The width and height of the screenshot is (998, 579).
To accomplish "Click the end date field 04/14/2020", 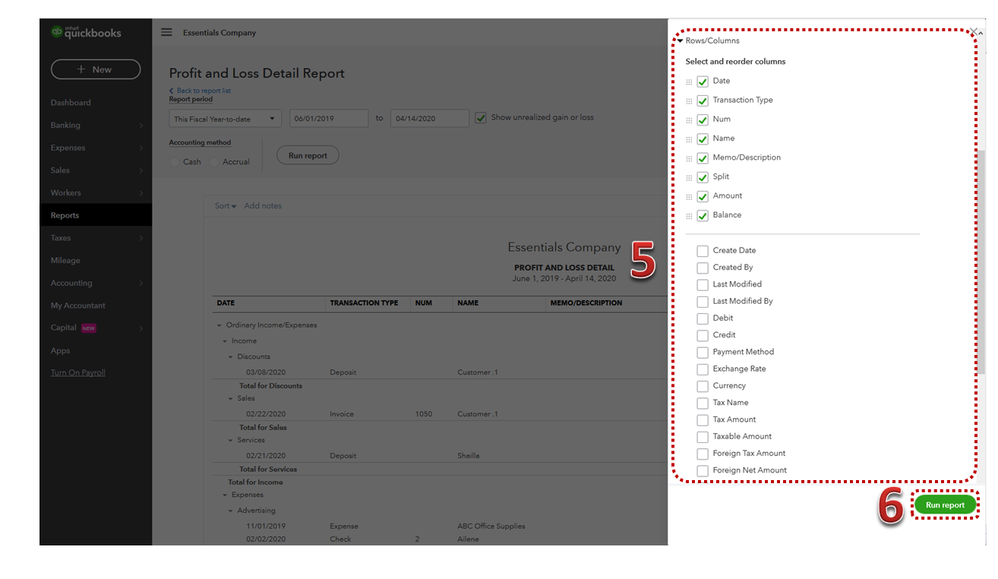I will (x=430, y=118).
